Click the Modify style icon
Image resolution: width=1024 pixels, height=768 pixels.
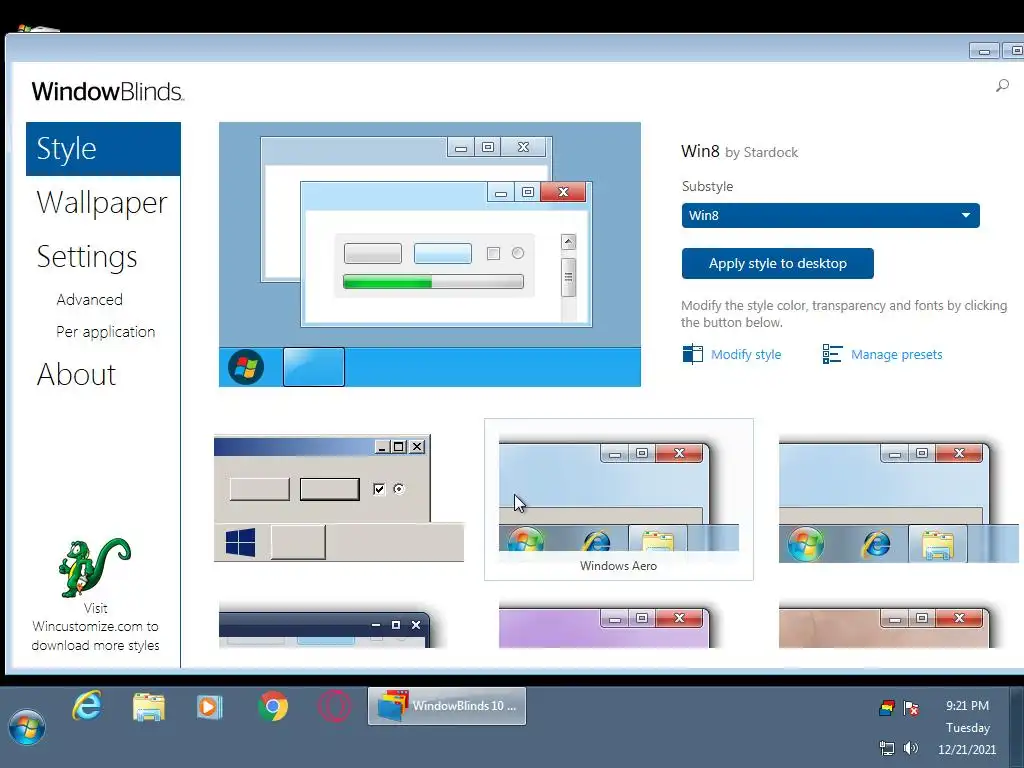coord(692,354)
